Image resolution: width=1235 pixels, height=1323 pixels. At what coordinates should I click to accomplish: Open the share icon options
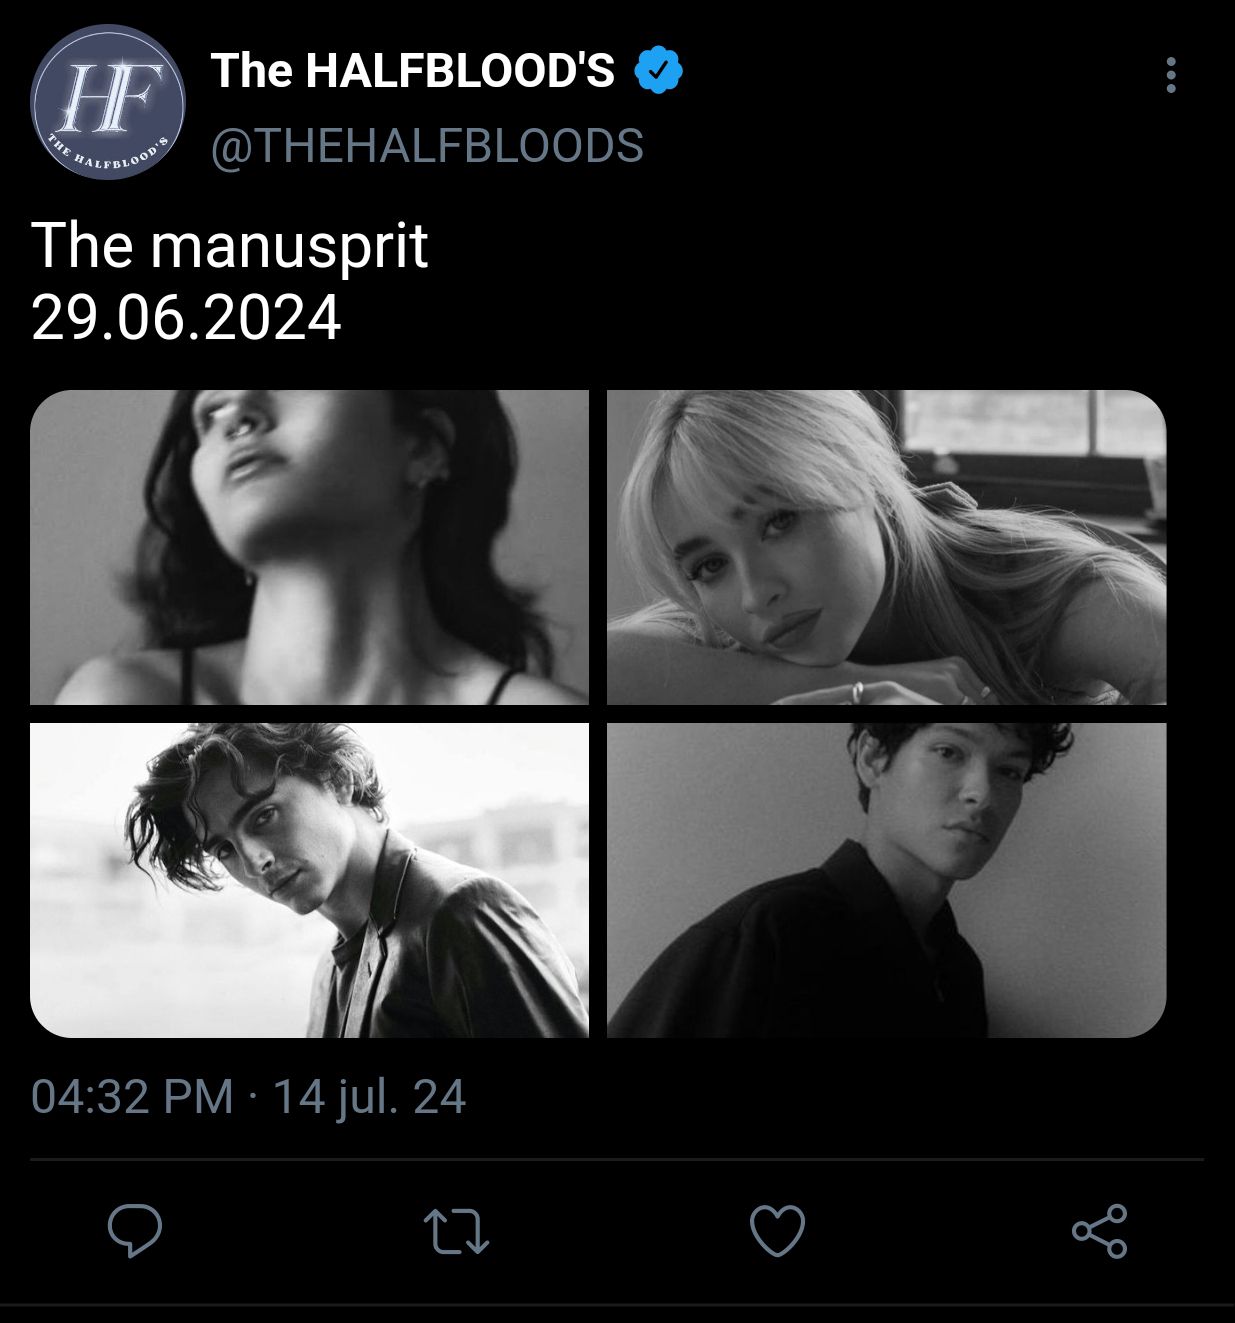tap(1099, 1231)
